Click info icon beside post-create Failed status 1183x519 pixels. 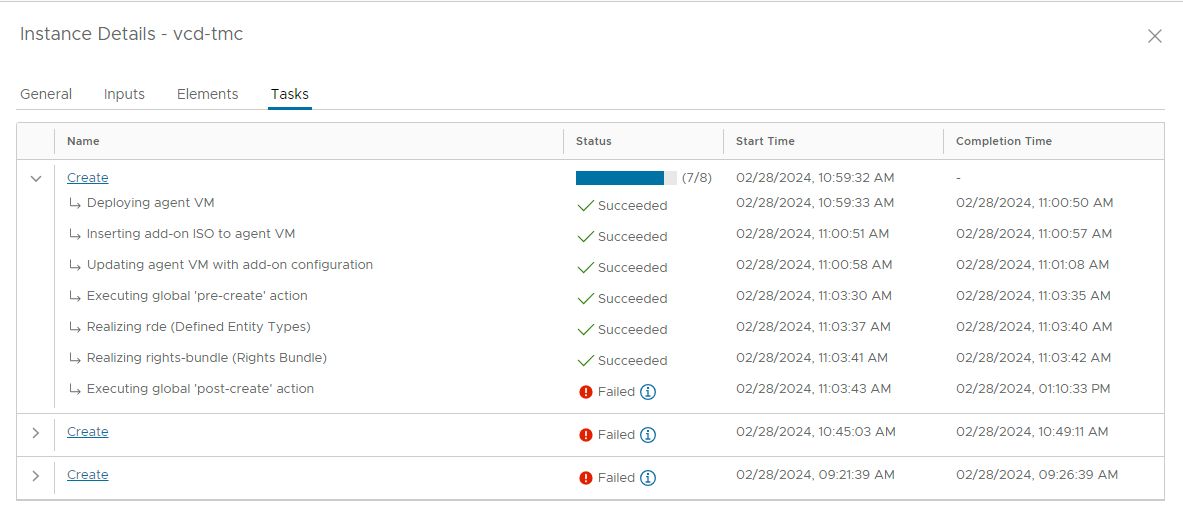click(648, 392)
